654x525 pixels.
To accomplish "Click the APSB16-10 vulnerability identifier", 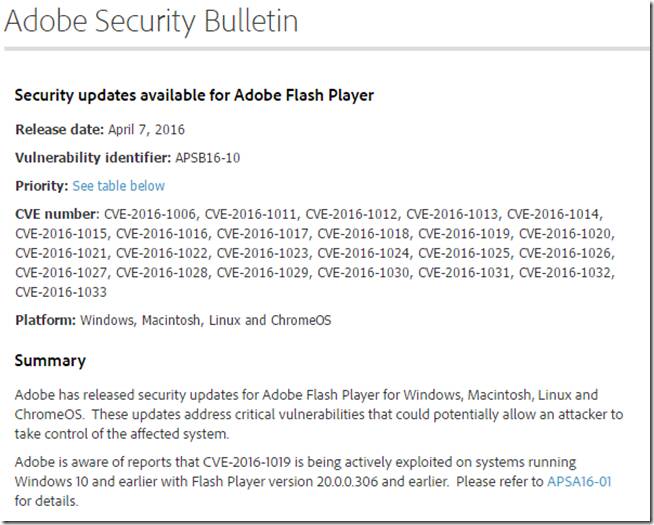I will click(208, 158).
